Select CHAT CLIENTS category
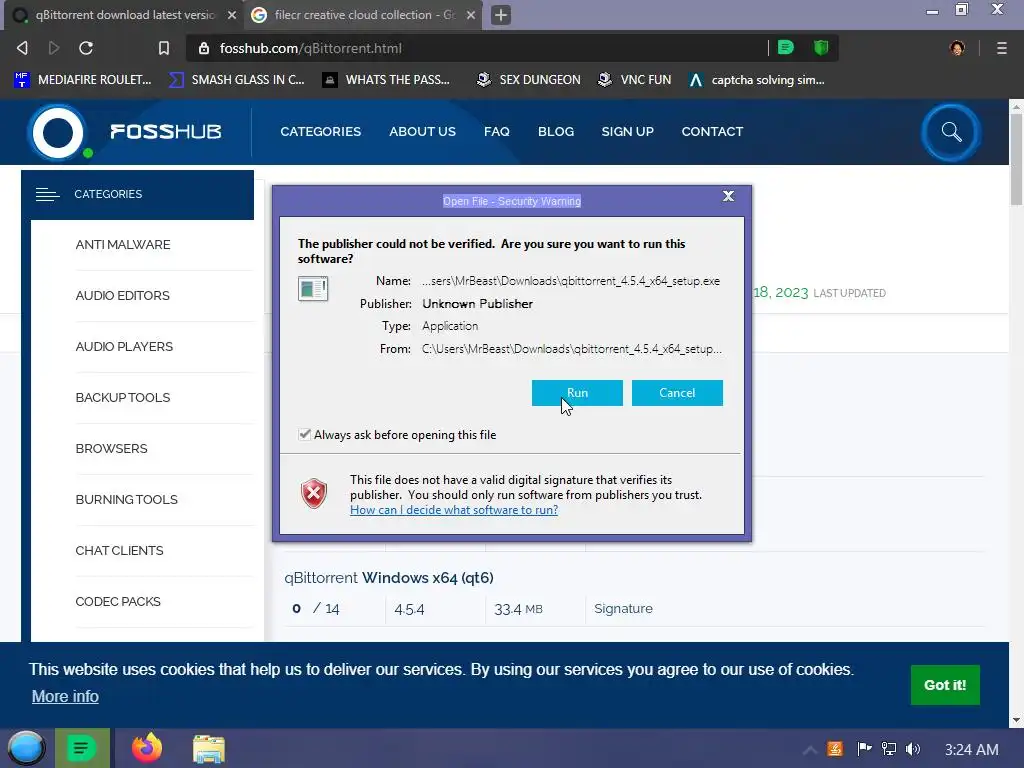This screenshot has height=768, width=1024. [120, 550]
